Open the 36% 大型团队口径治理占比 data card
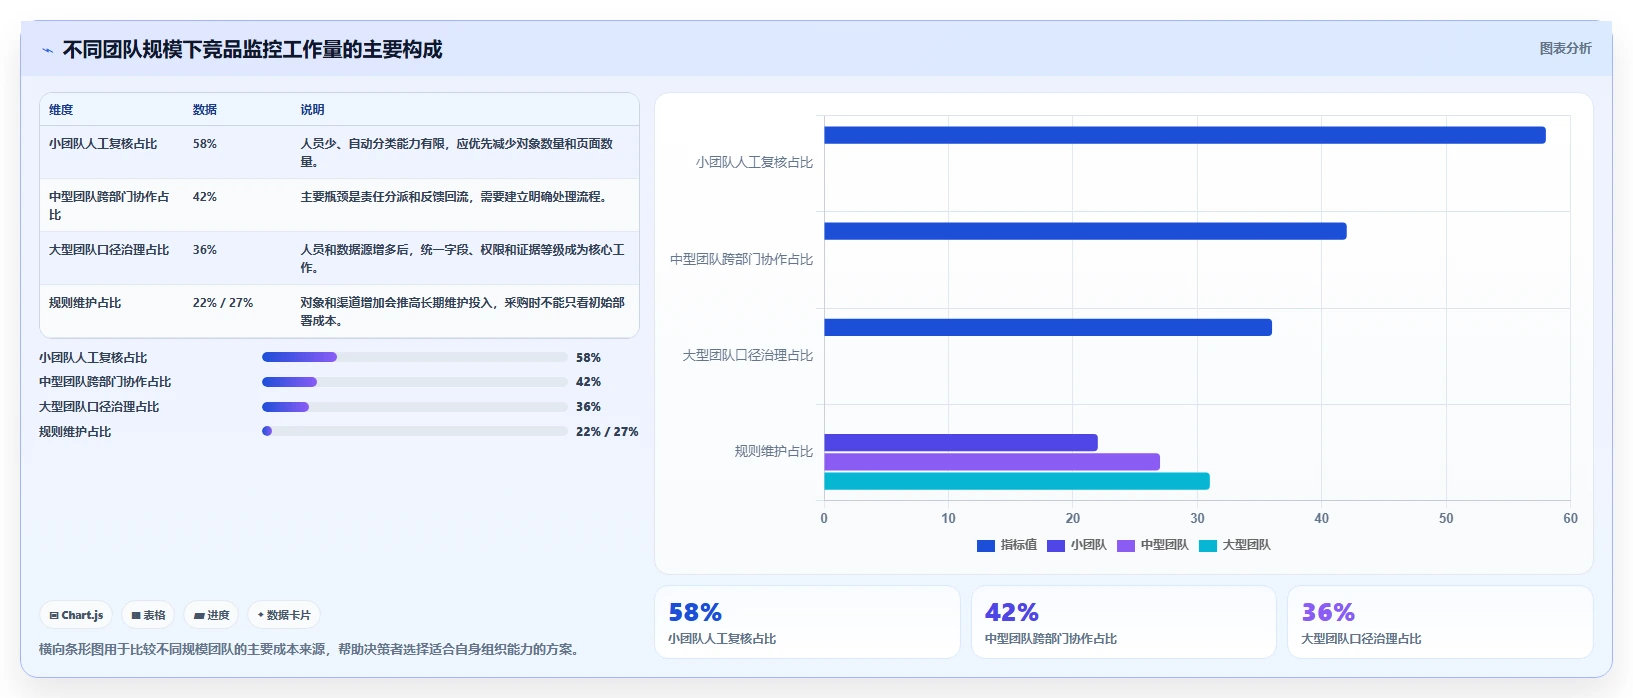This screenshot has width=1633, height=698. [x=1440, y=622]
